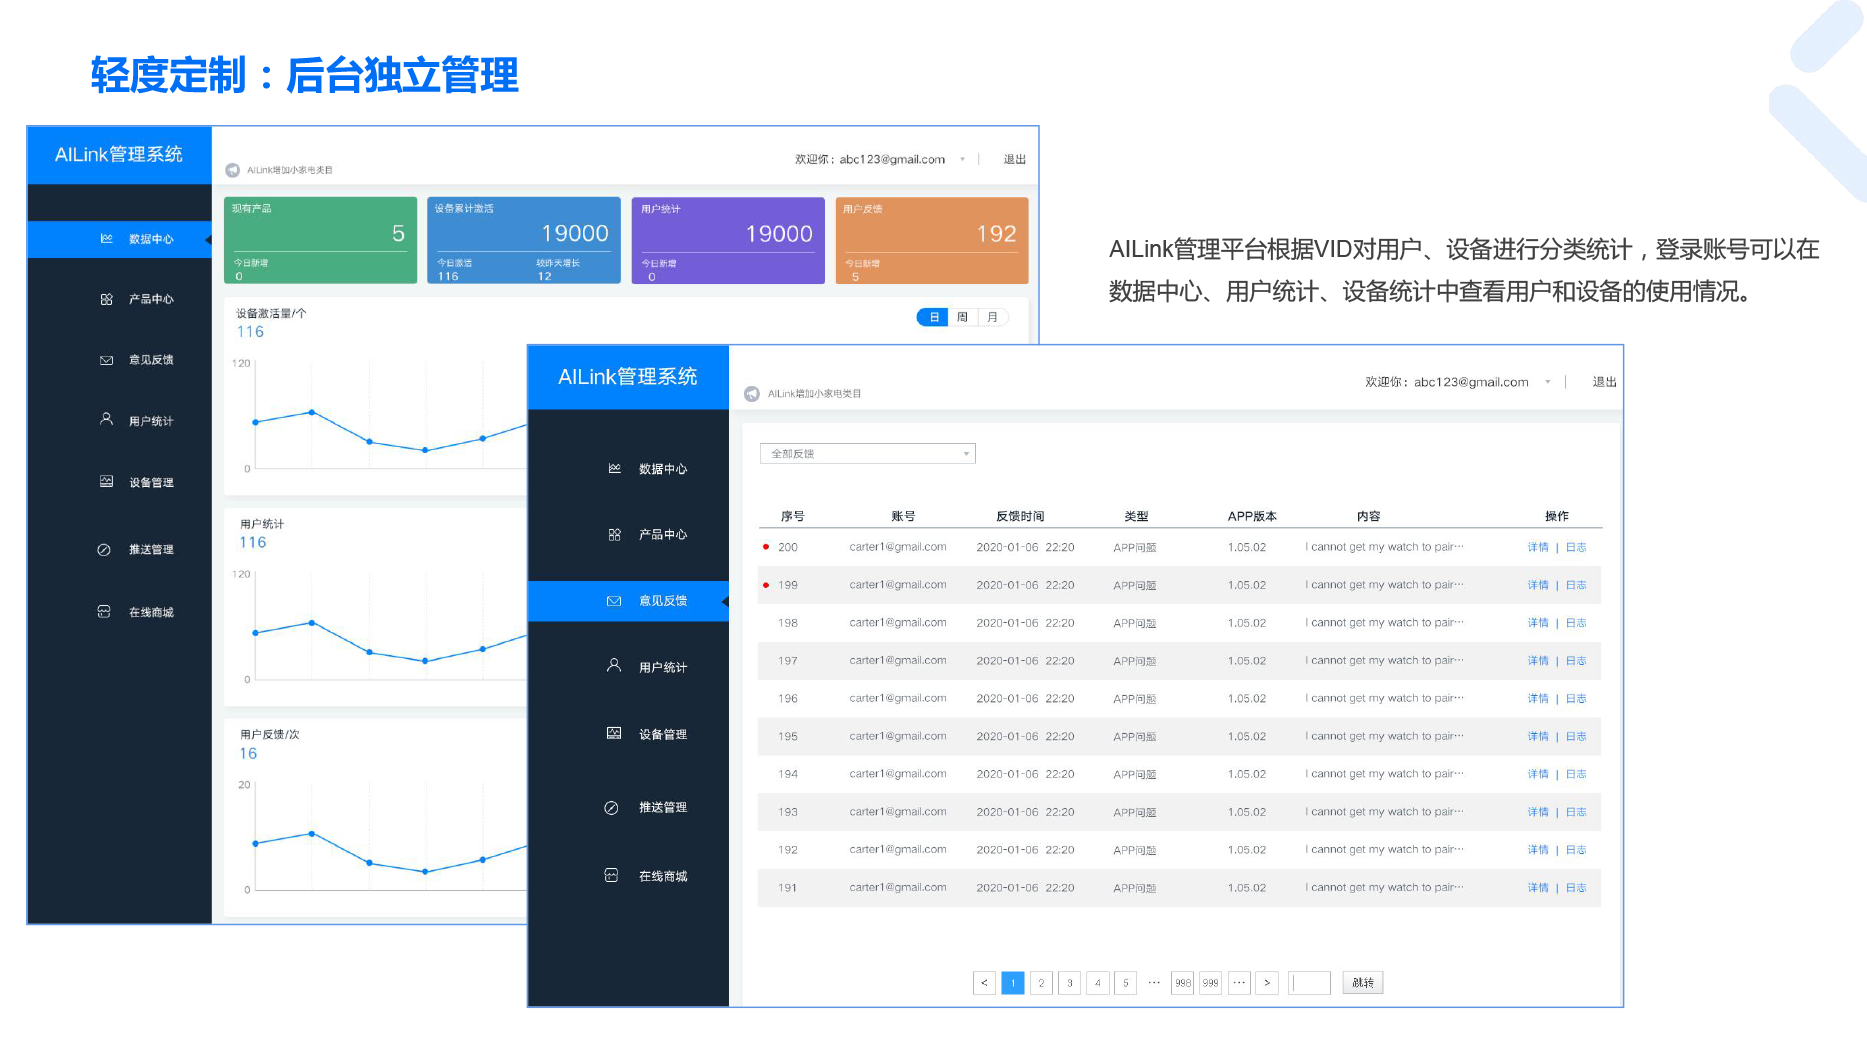The height and width of the screenshot is (1050, 1867).
Task: Click the 产品中心 grid icon in back window sidebar
Action: [106, 299]
